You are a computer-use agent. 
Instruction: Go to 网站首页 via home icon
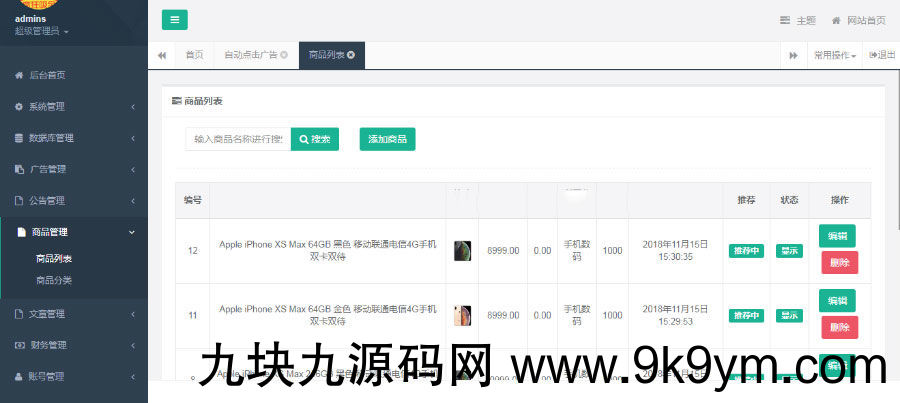[x=858, y=20]
